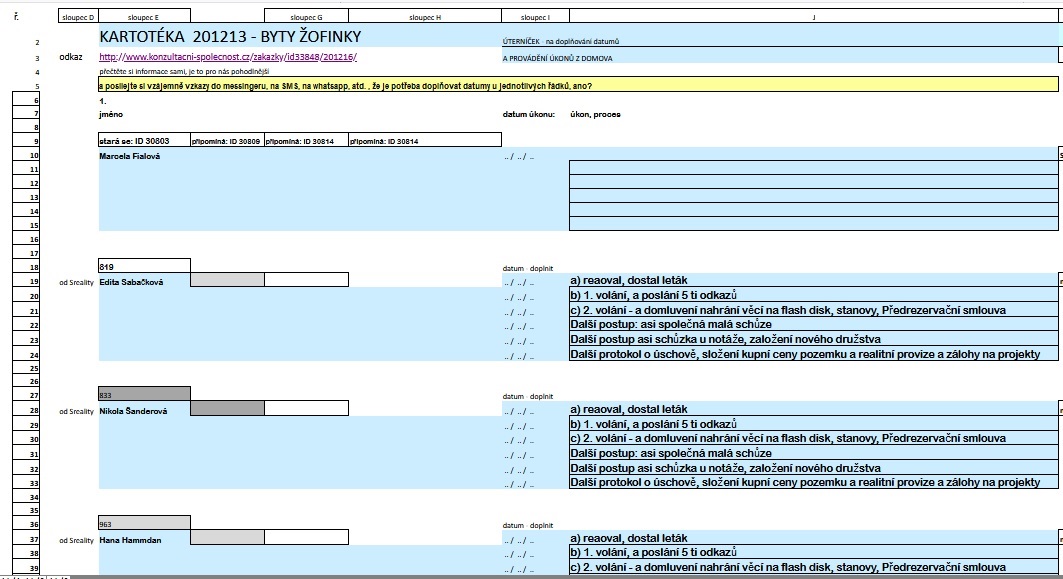Select 'Další postup: asi společná malá schůze' row 31
The width and height of the screenshot is (1063, 579).
tap(814, 453)
